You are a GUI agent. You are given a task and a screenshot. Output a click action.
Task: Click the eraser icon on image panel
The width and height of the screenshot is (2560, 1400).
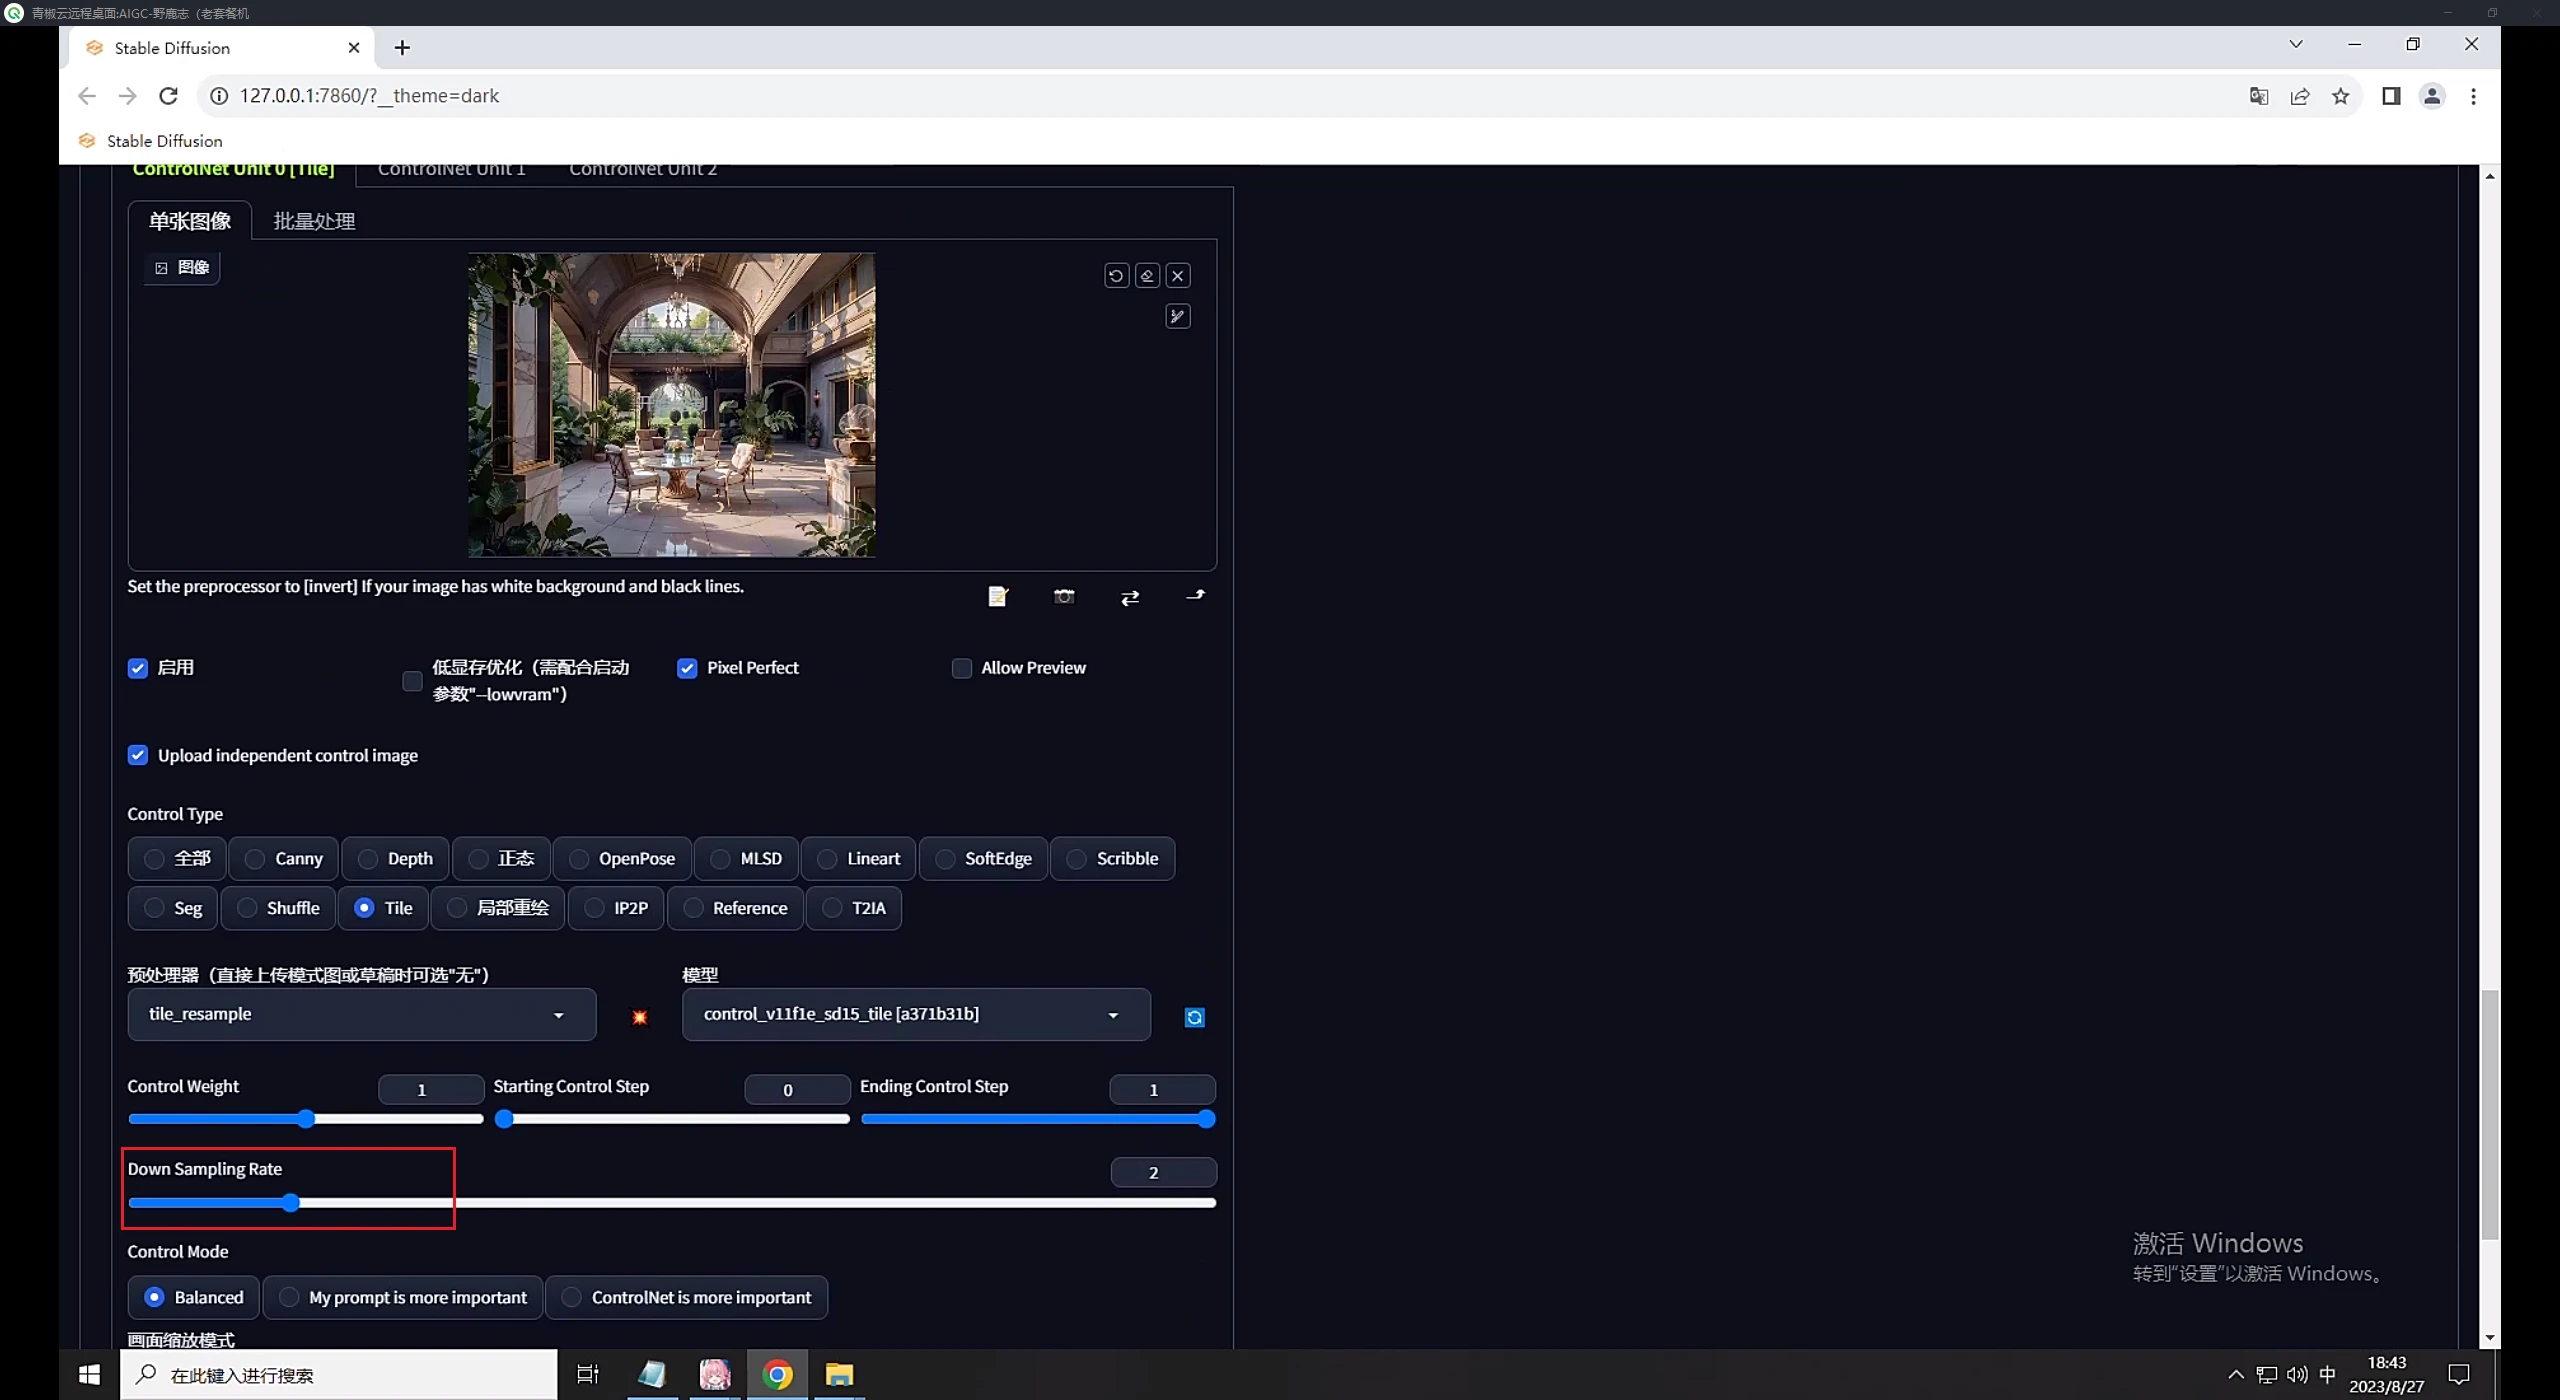tap(1147, 275)
